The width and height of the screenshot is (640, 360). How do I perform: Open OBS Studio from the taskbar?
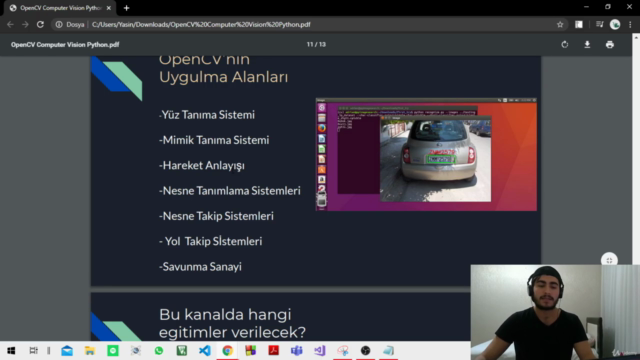pyautogui.click(x=365, y=350)
